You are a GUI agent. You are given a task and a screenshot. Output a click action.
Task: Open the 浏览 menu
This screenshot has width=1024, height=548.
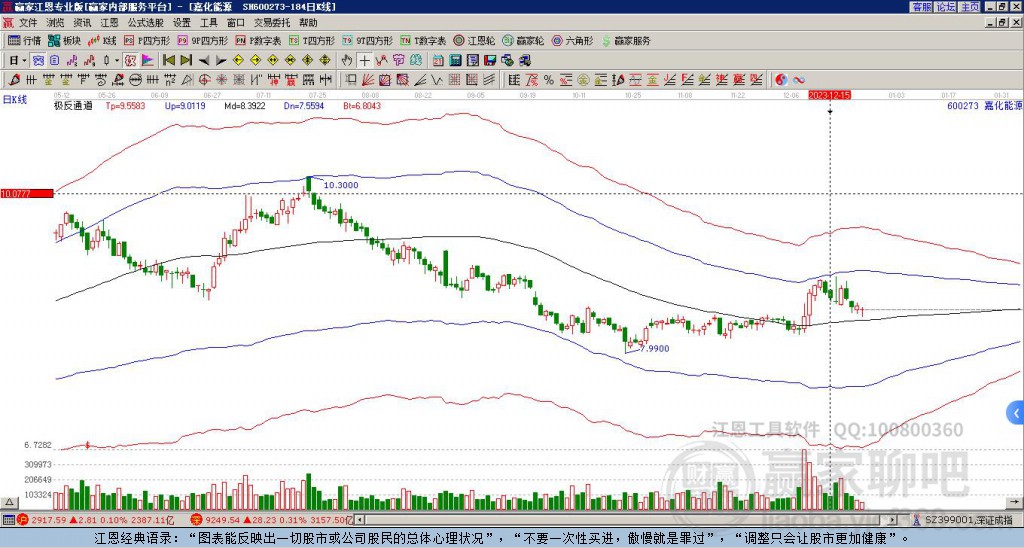pos(56,23)
